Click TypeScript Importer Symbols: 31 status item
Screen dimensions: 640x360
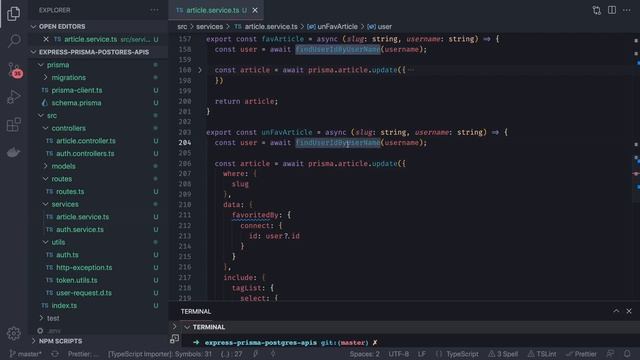[x=160, y=354]
